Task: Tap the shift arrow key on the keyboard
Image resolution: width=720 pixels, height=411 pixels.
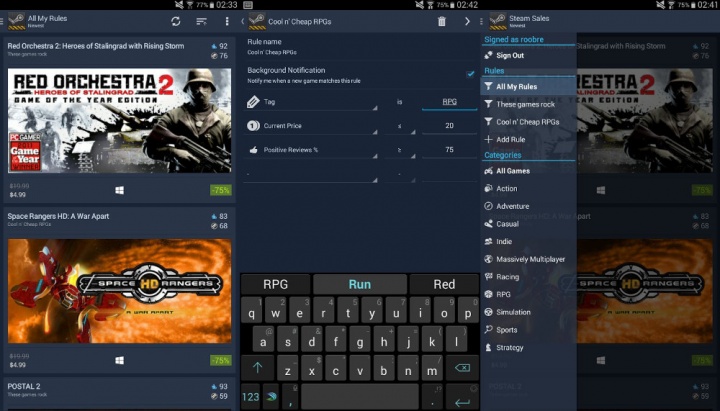Action: click(257, 368)
